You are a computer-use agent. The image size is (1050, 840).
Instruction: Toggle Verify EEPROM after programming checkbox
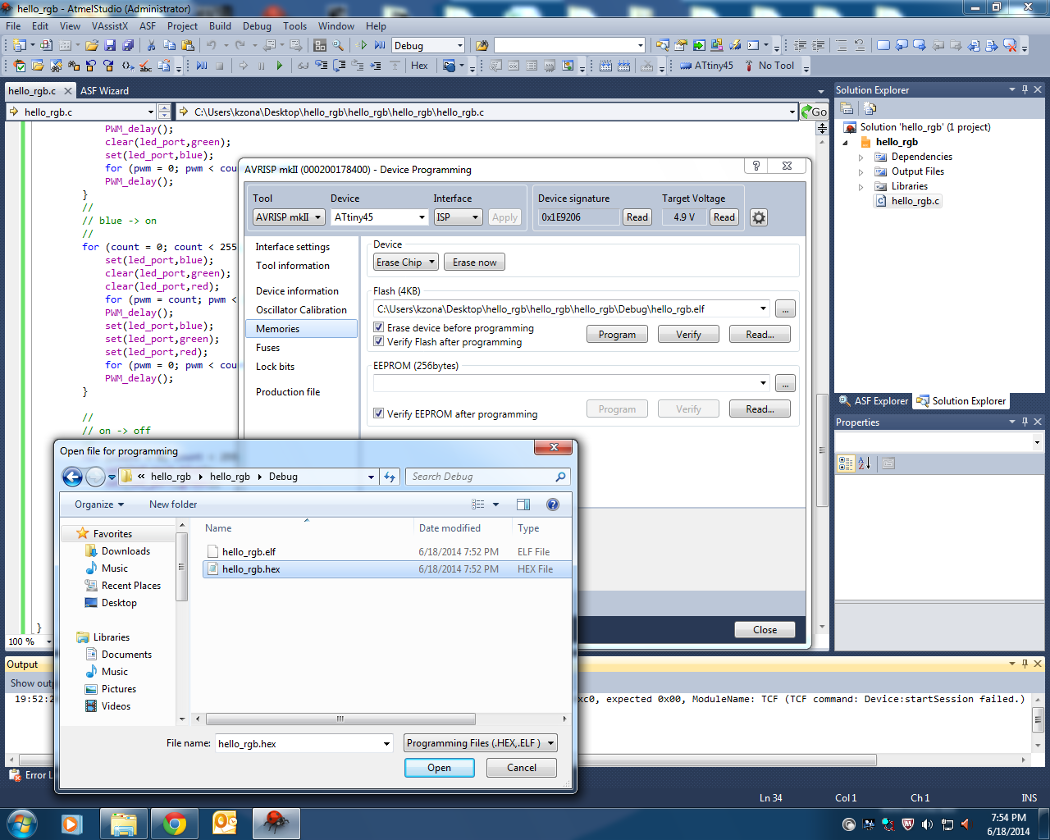click(x=379, y=413)
